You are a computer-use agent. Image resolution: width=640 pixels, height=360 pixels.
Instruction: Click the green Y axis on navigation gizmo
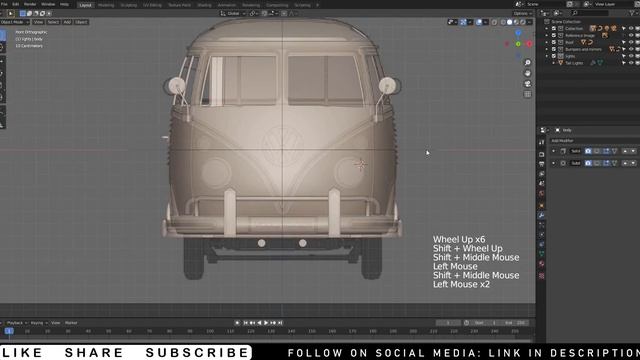[518, 44]
